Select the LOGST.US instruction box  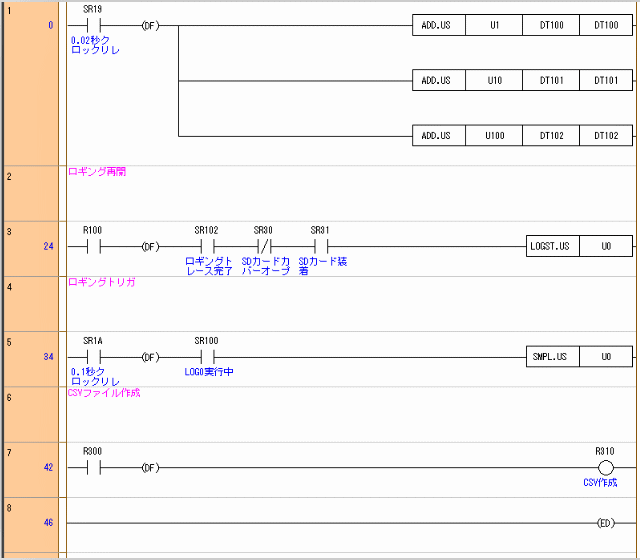point(552,246)
